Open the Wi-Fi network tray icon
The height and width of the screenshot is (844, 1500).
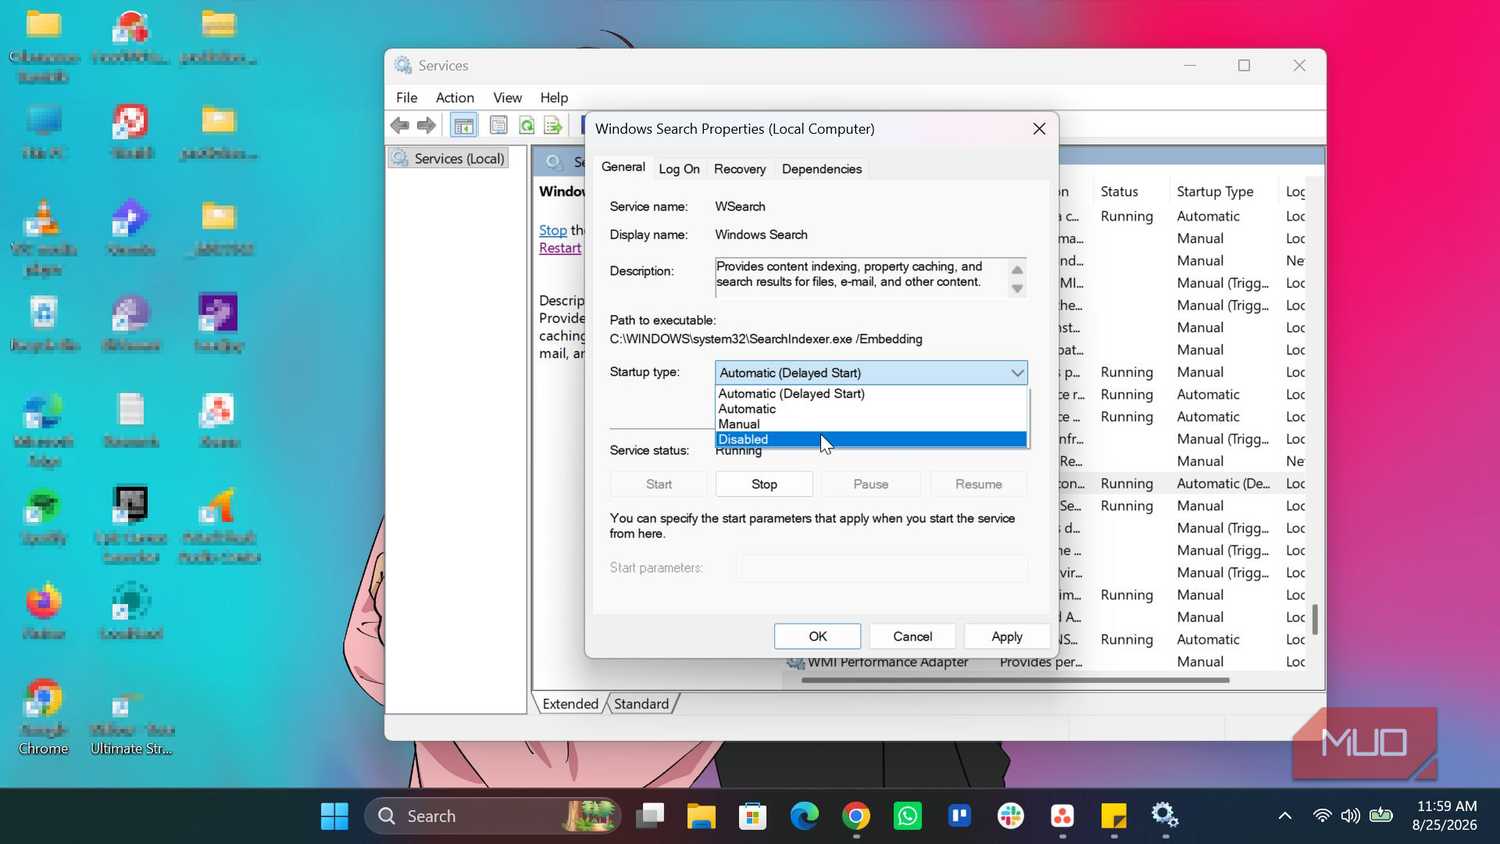coord(1322,816)
